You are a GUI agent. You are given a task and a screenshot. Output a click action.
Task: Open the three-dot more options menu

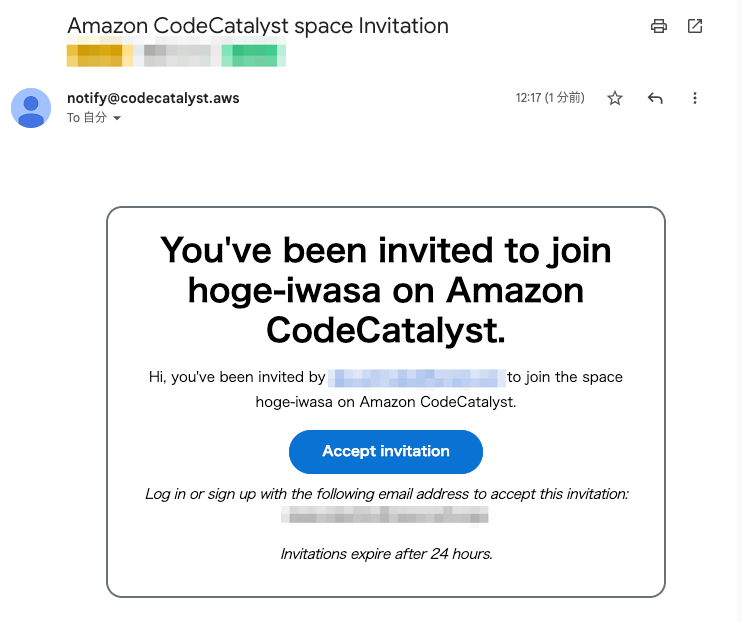pos(695,98)
